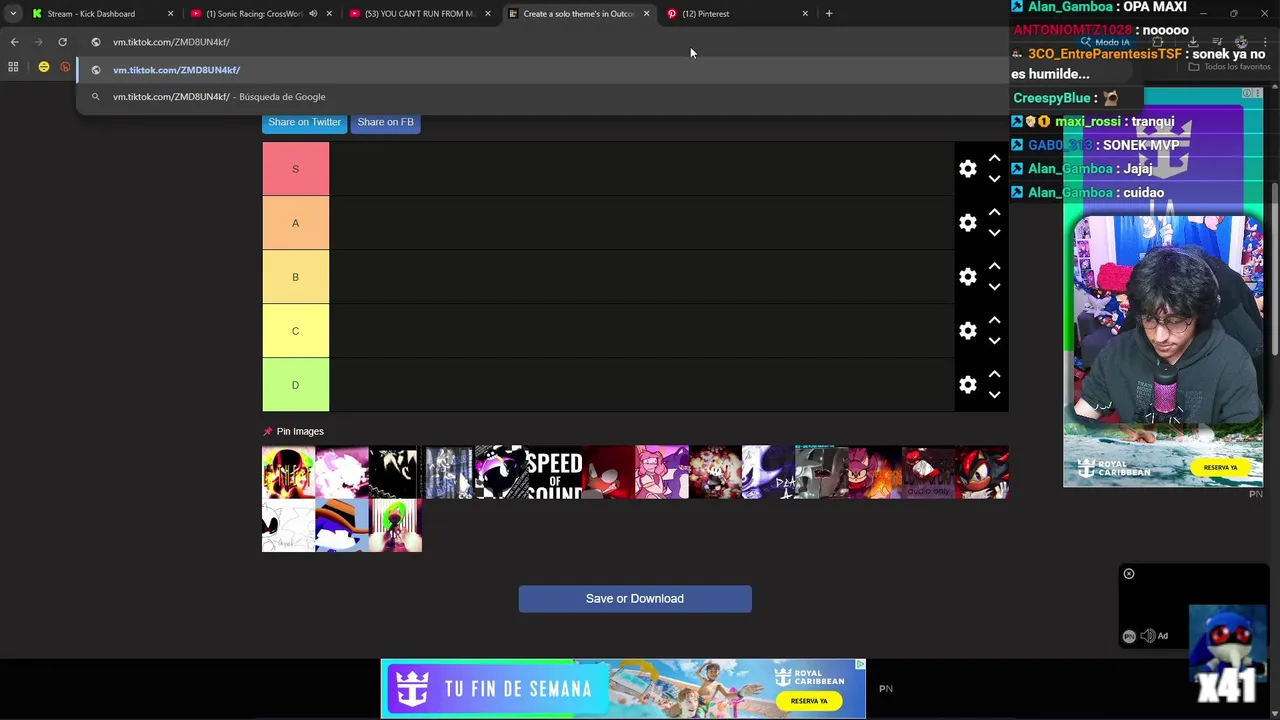Close the floating video ad

(1129, 574)
